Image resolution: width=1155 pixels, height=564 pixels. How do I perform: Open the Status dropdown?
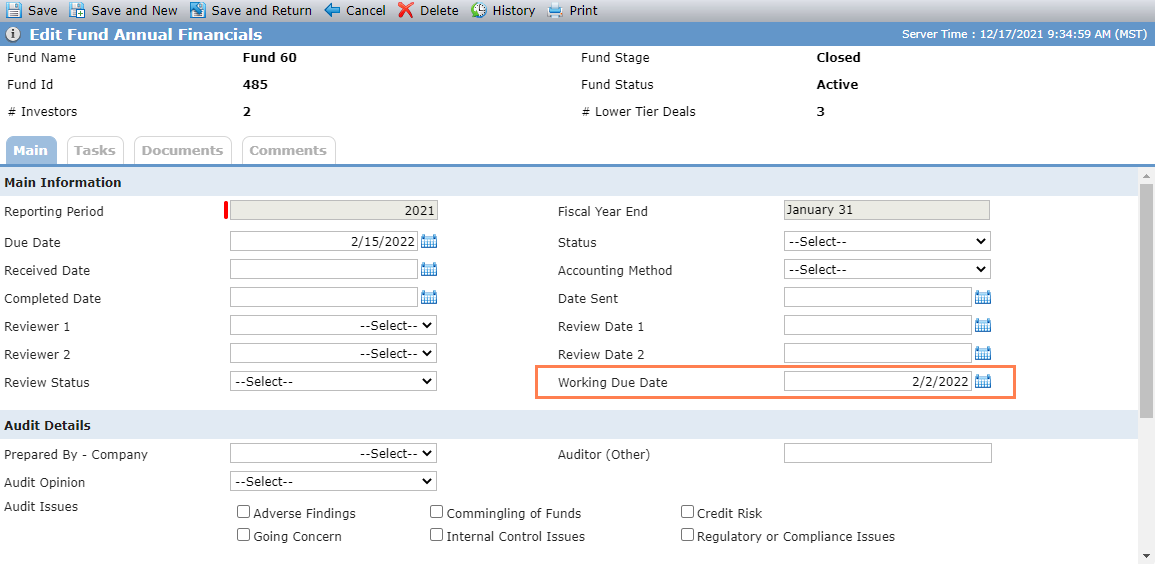point(887,241)
